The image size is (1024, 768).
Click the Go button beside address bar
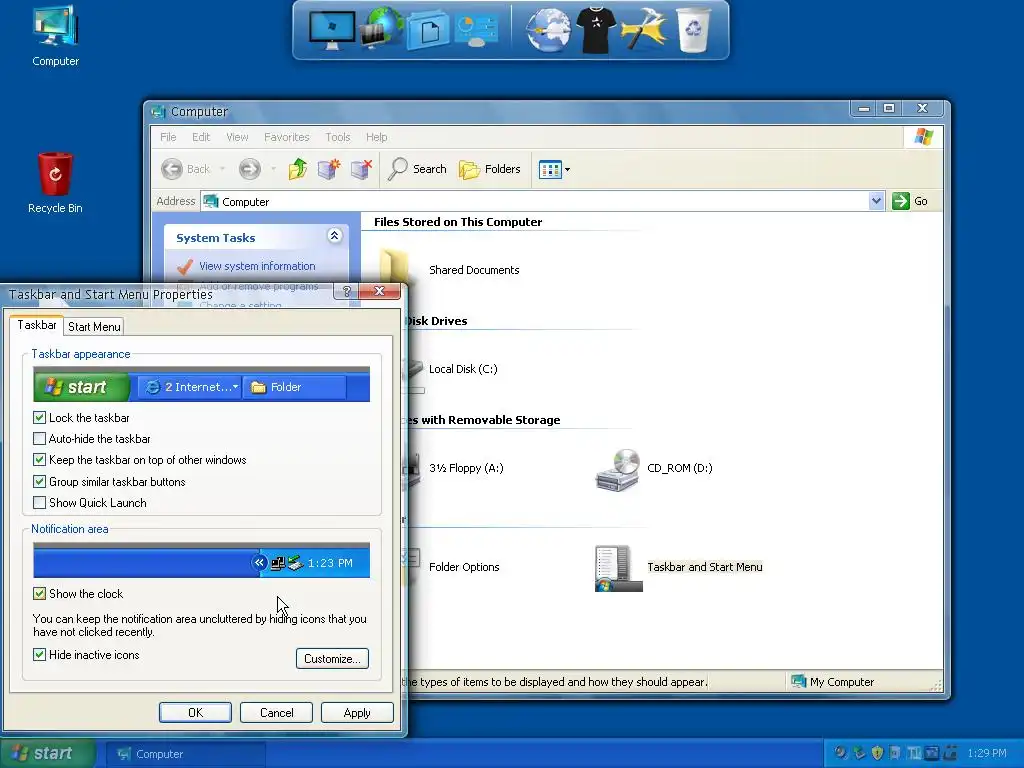910,201
